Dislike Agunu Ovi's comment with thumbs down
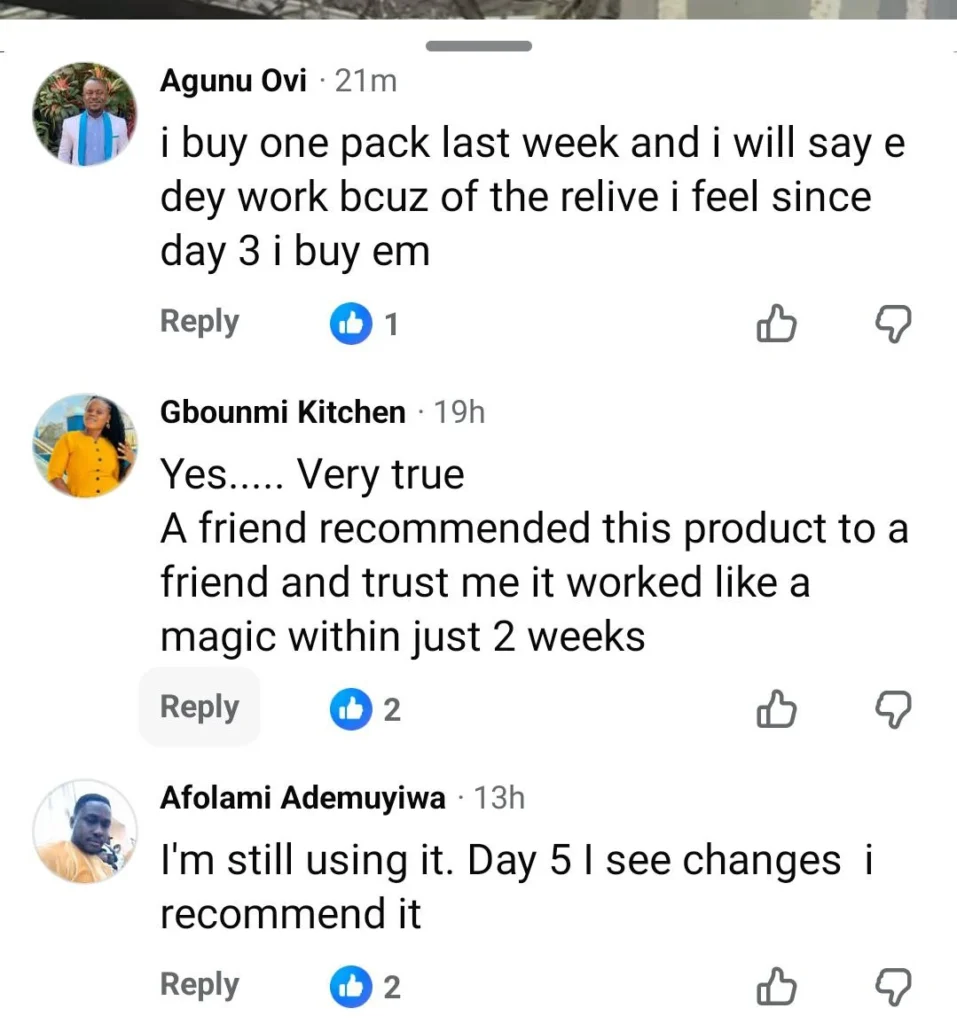The width and height of the screenshot is (957, 1024). point(893,324)
